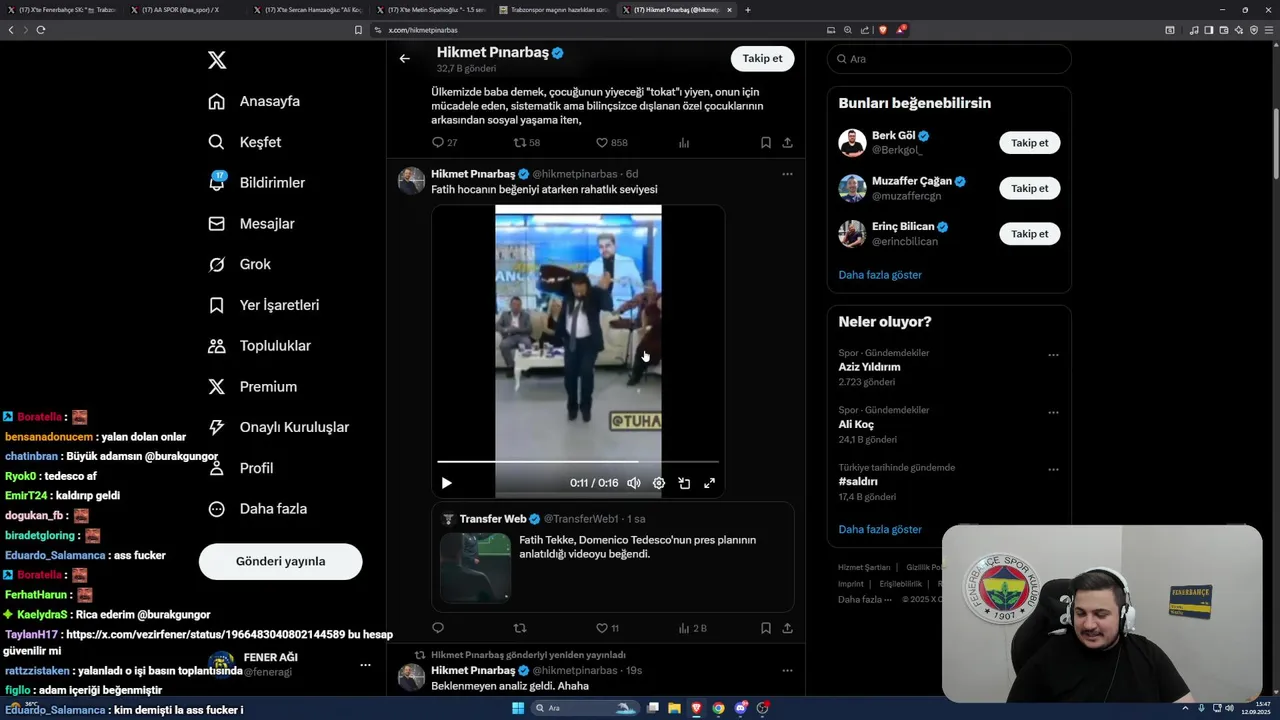Follow Hikmet Pınarbaş with Takip et

762,58
